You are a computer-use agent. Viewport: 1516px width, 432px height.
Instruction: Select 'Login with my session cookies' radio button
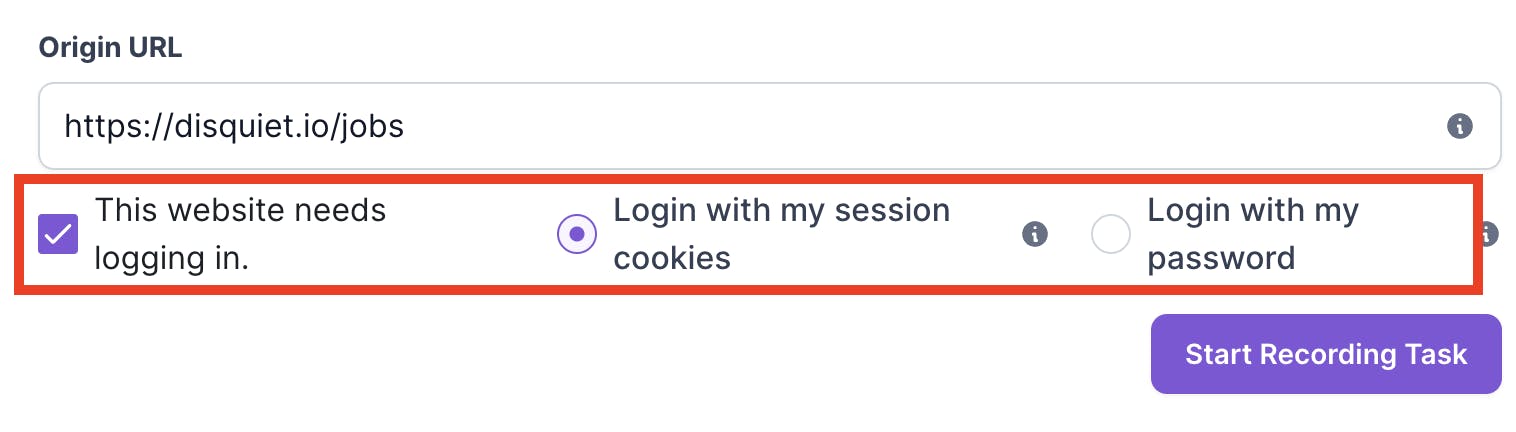(576, 235)
